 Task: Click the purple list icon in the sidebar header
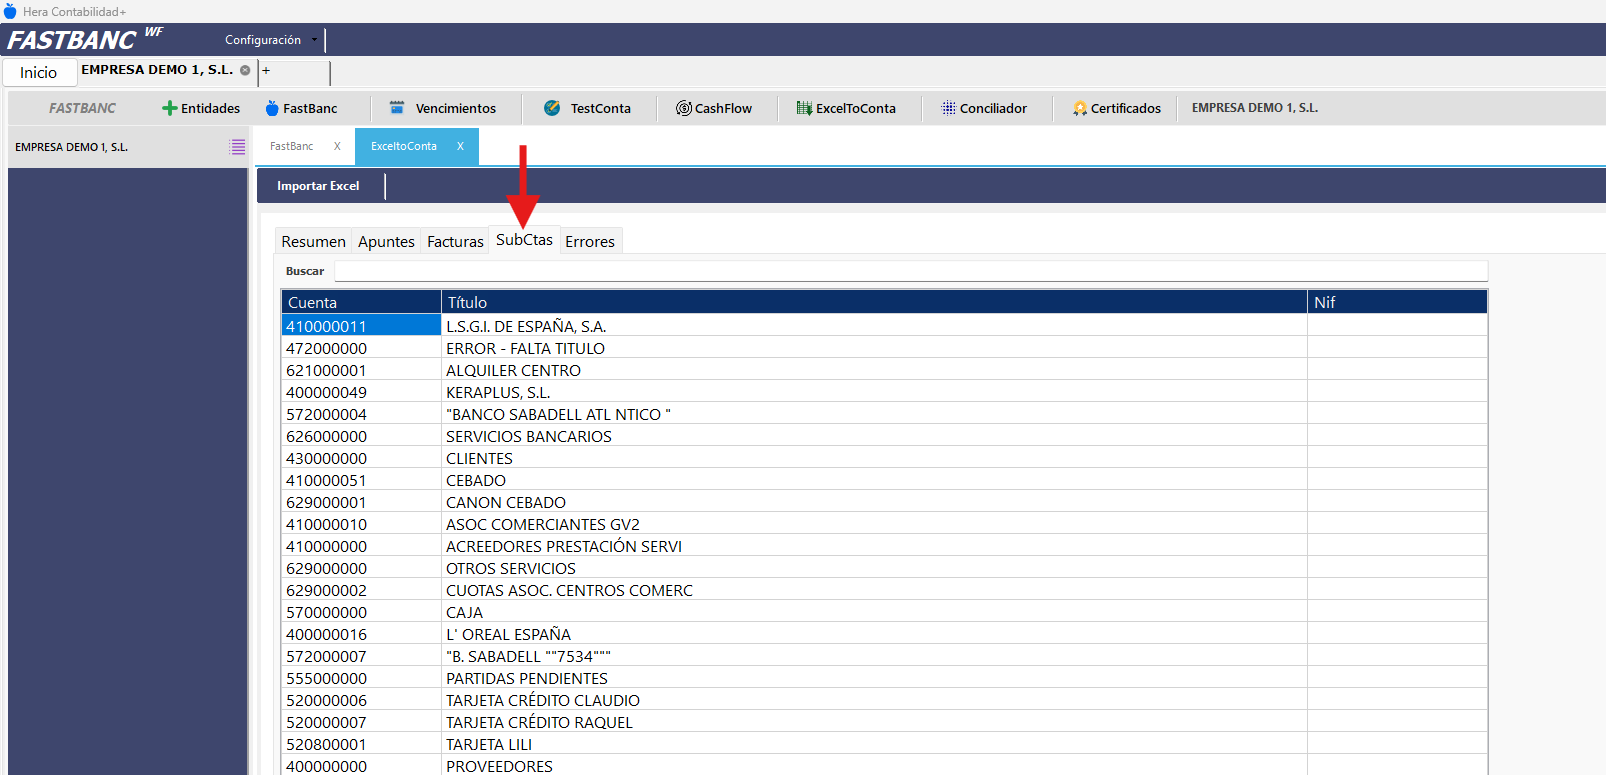[237, 147]
